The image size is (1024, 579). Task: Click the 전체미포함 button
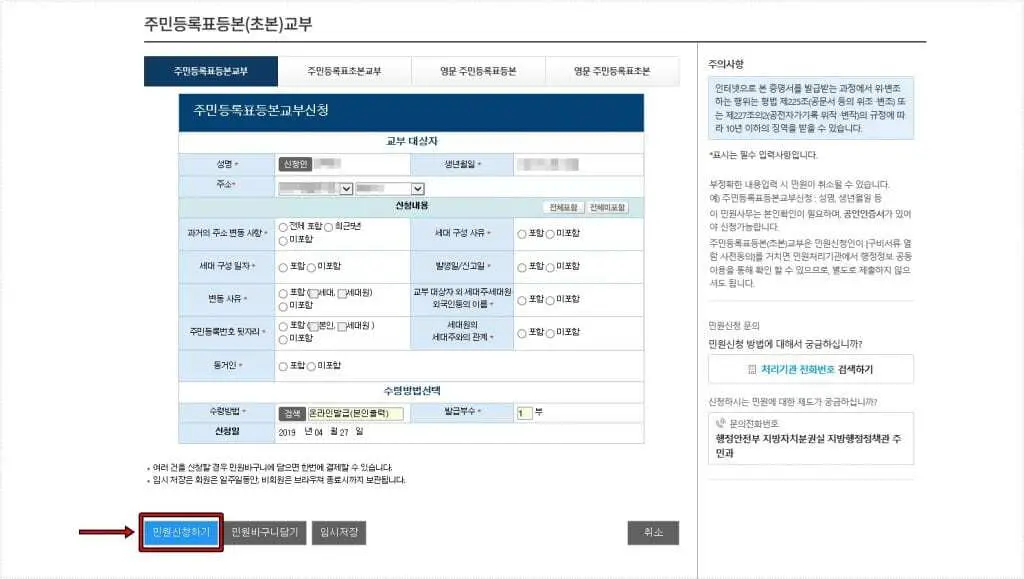(607, 208)
